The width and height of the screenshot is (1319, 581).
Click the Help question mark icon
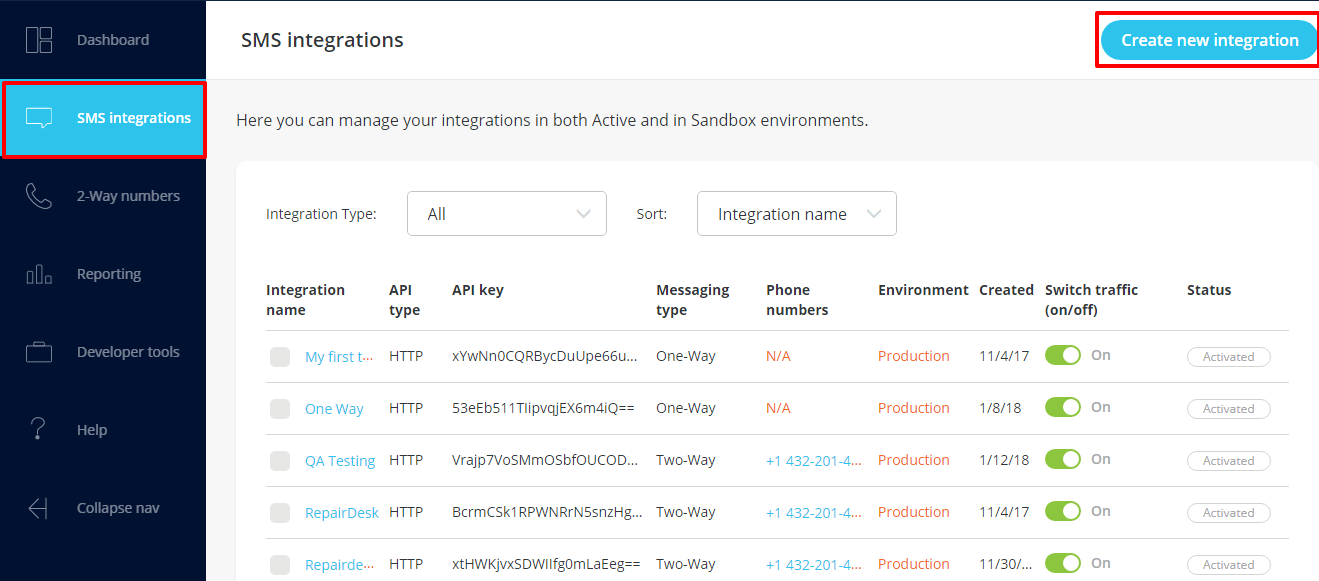click(39, 430)
